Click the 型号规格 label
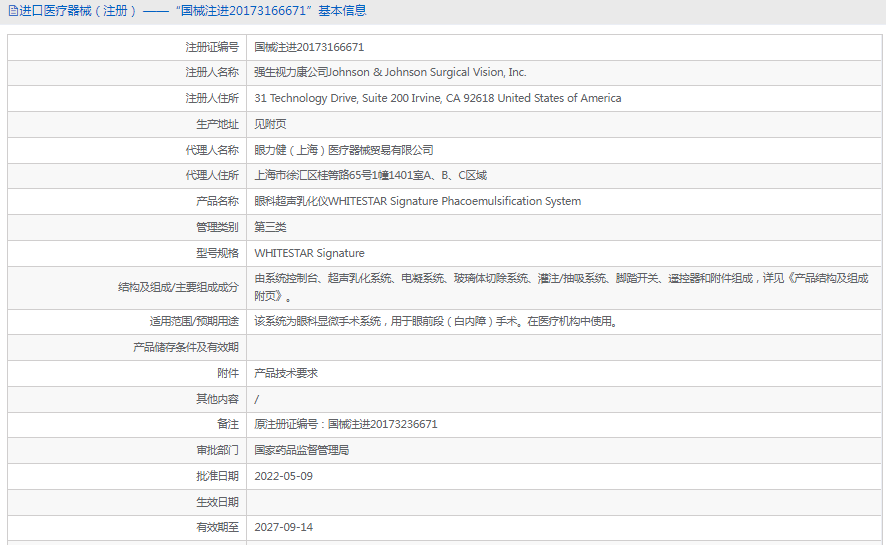886x545 pixels. point(218,254)
